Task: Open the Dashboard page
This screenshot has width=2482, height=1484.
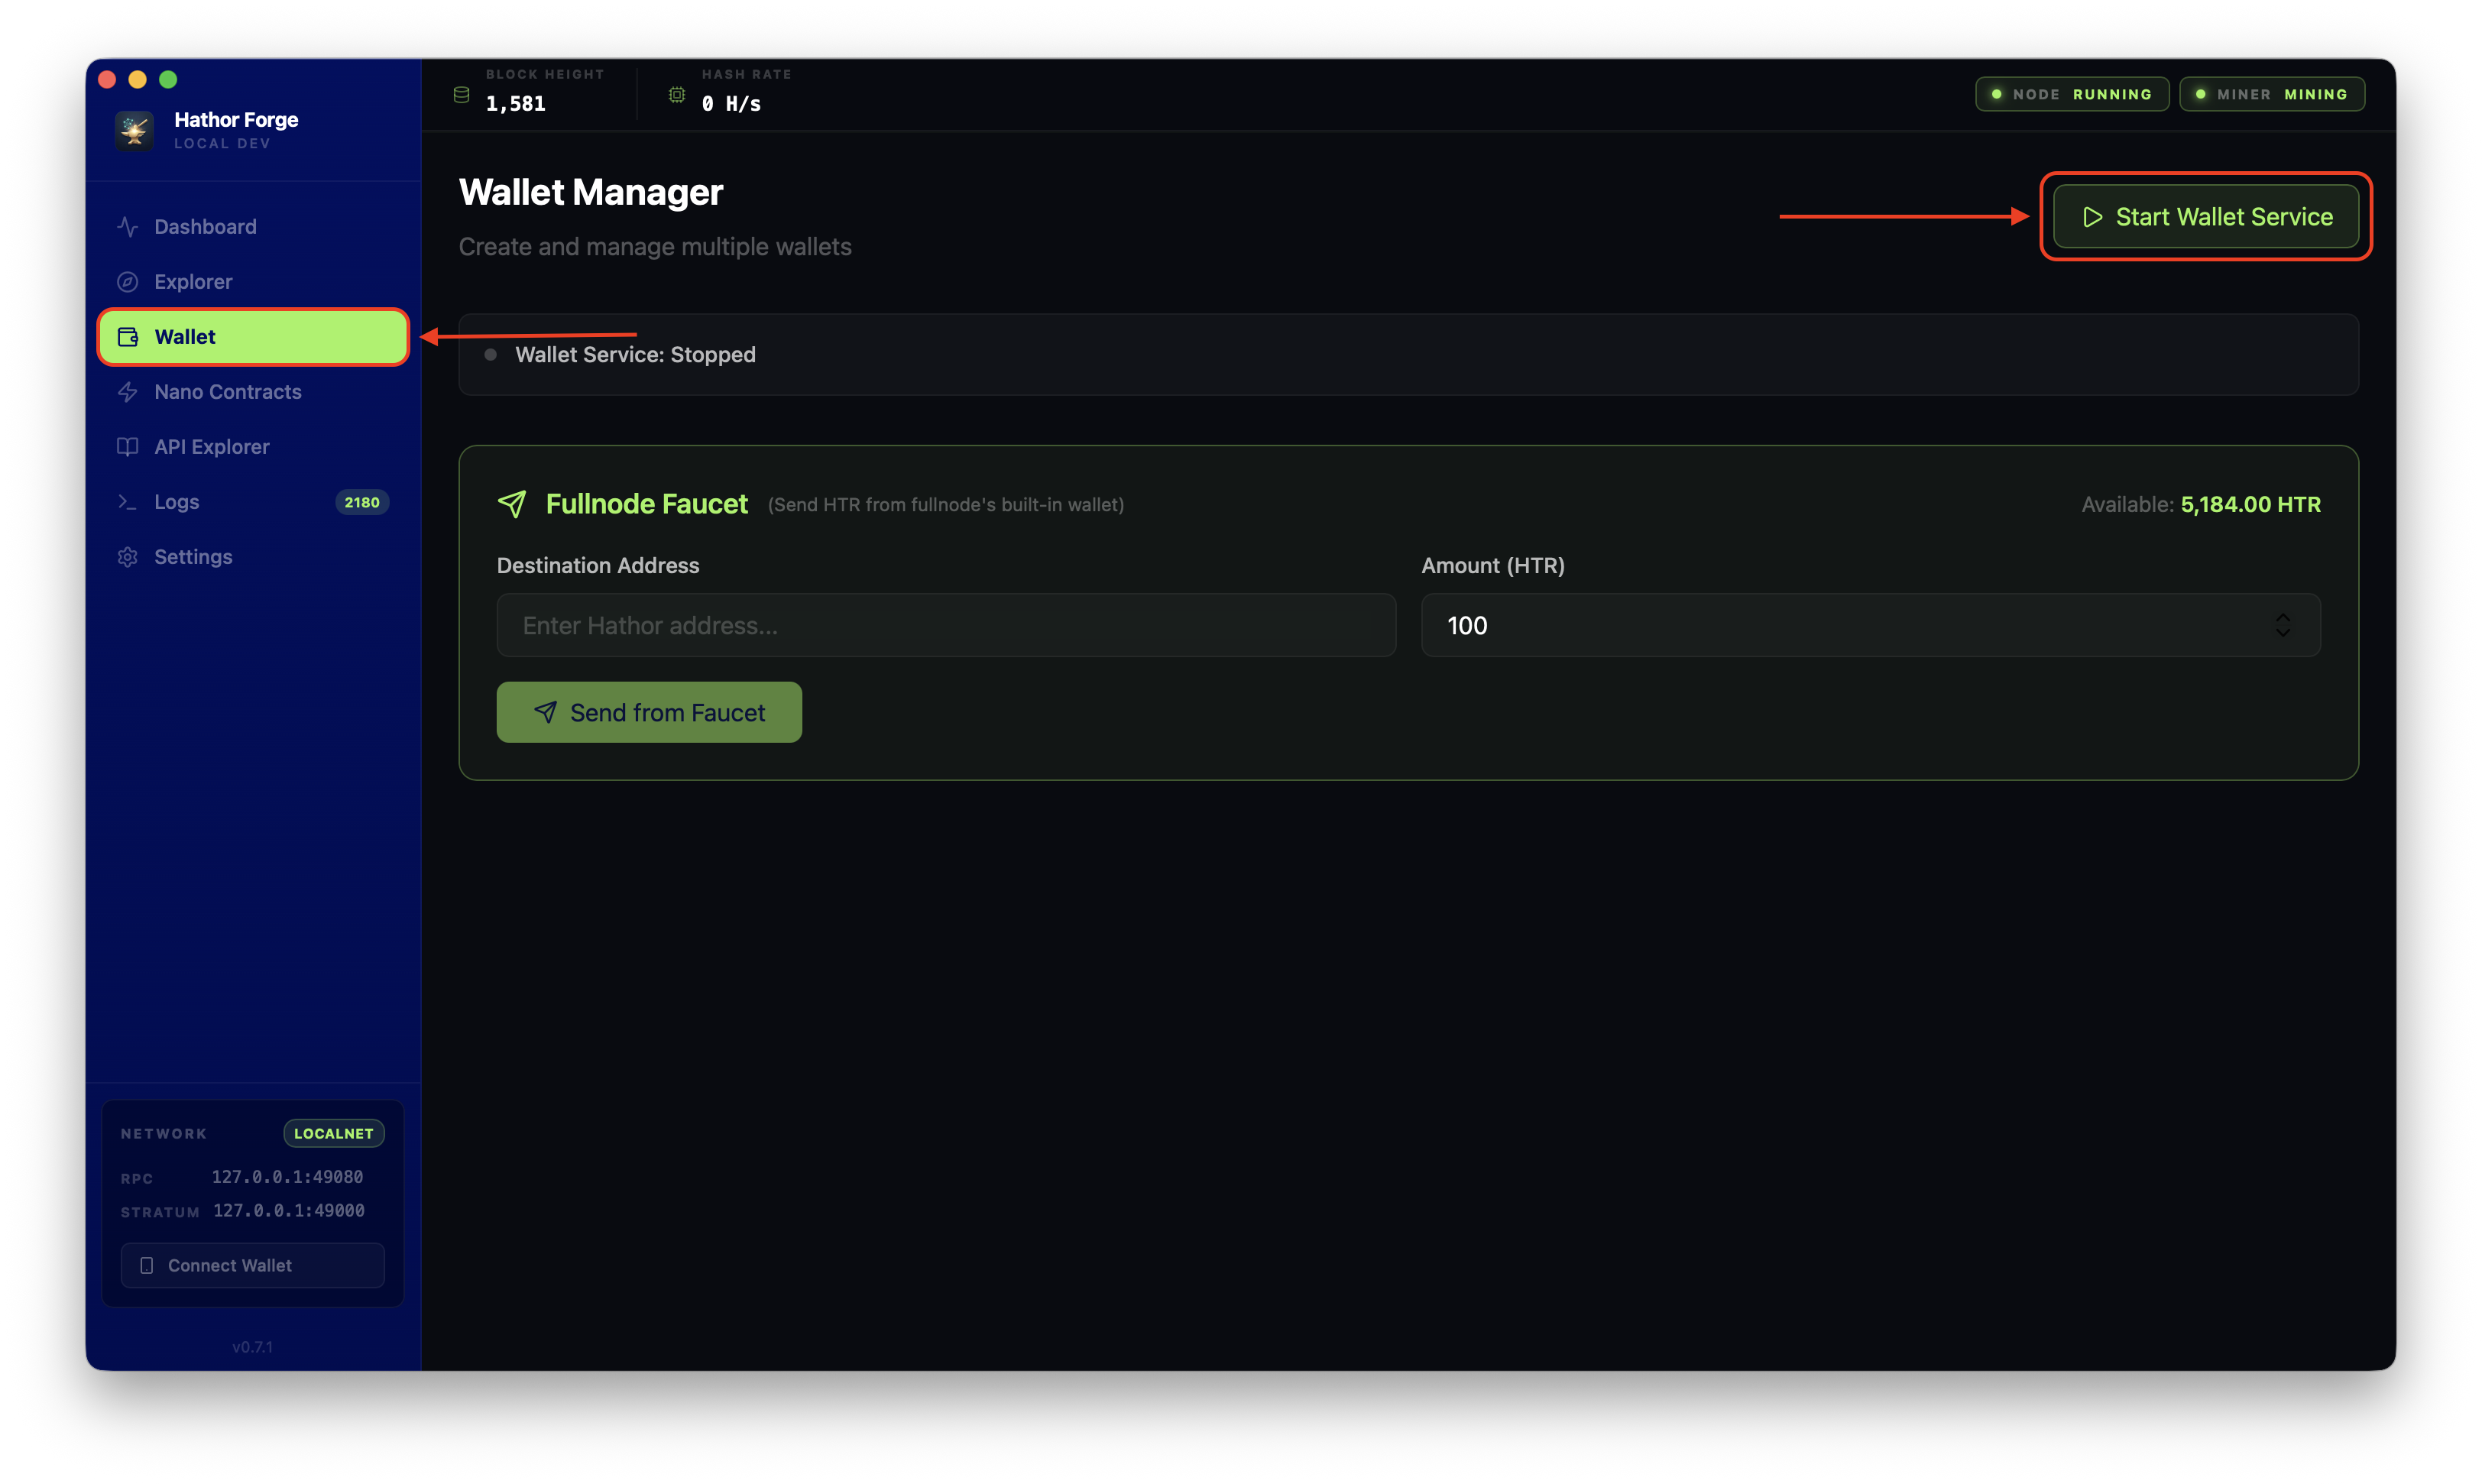Action: point(252,227)
